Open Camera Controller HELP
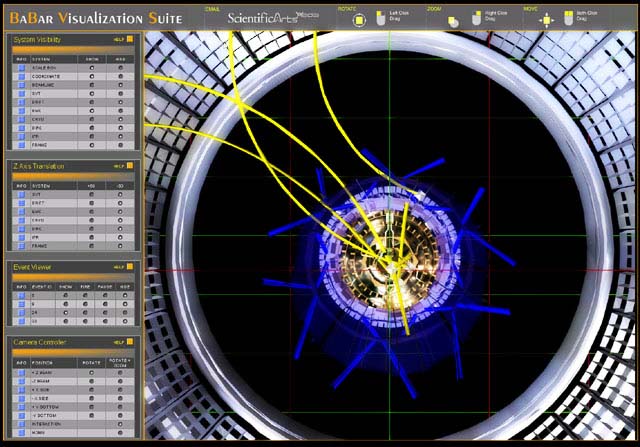The height and width of the screenshot is (447, 640). [119, 342]
